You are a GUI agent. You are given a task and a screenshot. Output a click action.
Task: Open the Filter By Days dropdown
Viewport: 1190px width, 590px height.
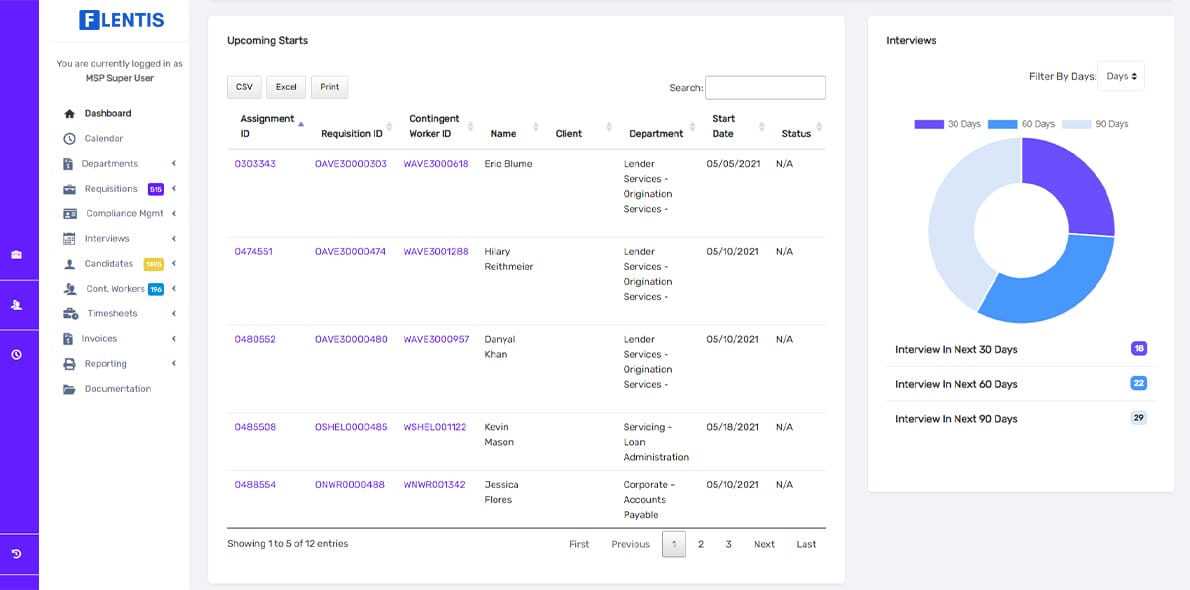1121,76
